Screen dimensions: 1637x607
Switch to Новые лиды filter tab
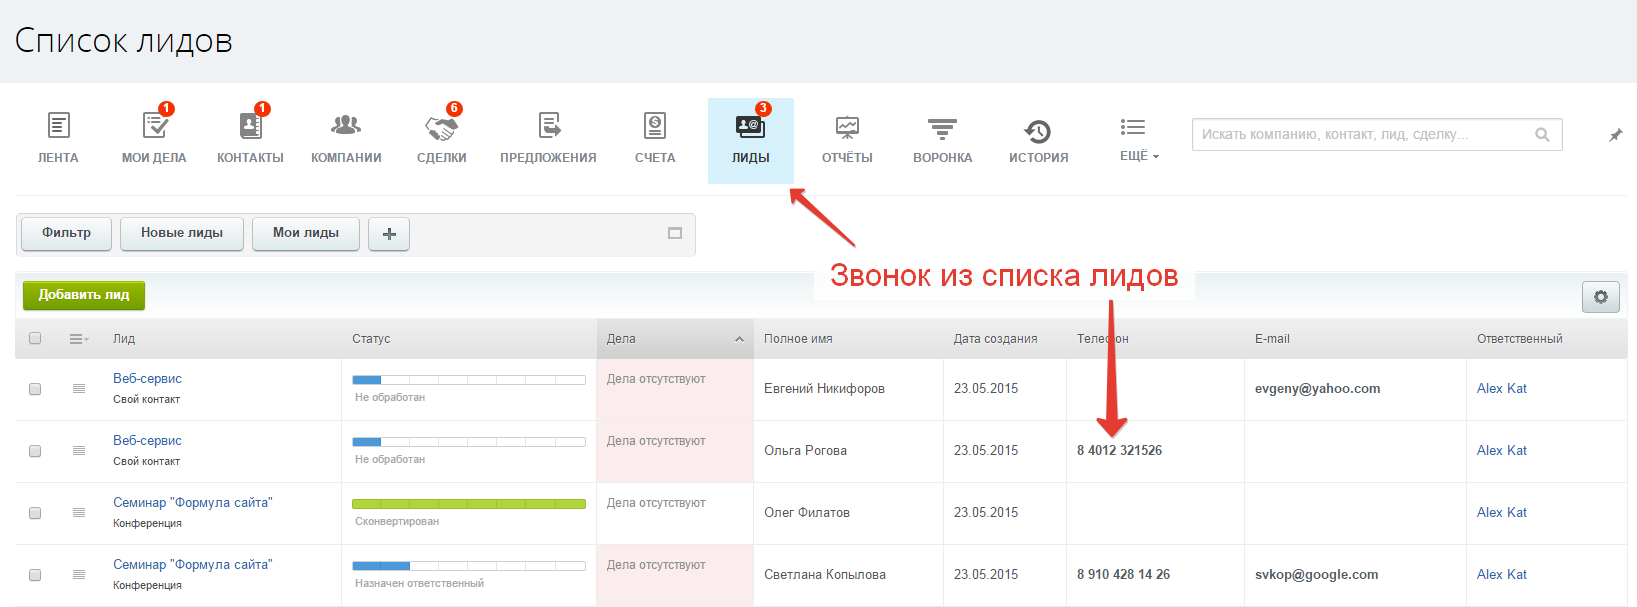[x=182, y=233]
